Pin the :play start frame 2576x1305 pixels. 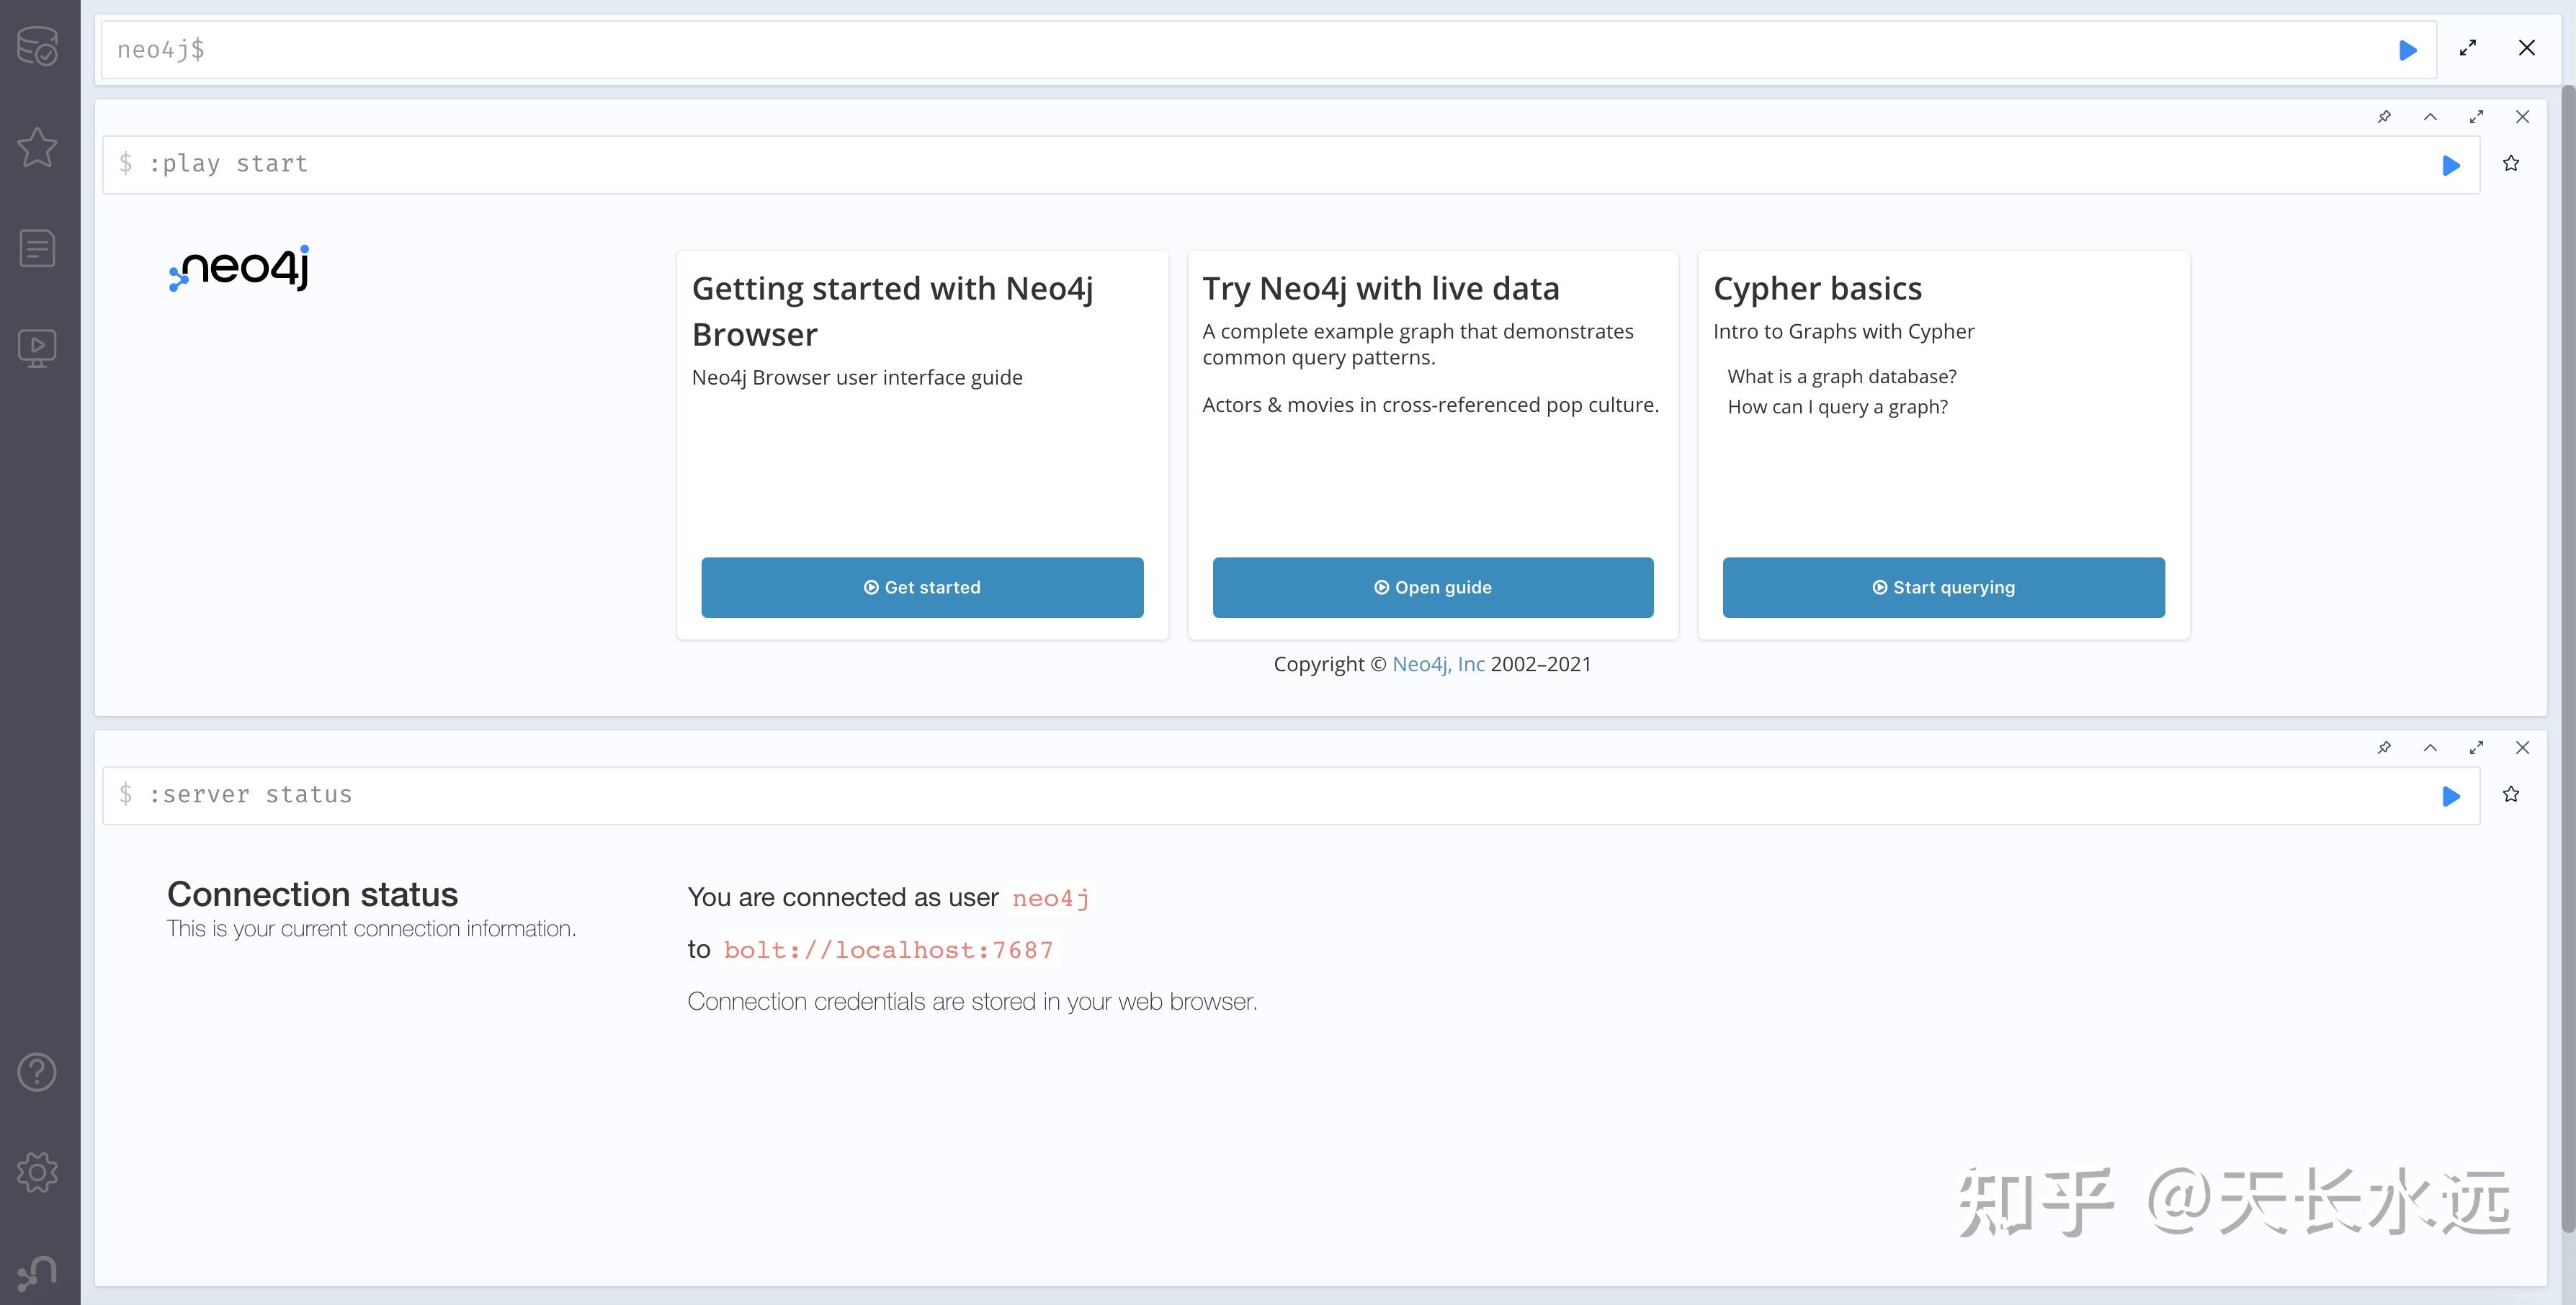[x=2384, y=117]
